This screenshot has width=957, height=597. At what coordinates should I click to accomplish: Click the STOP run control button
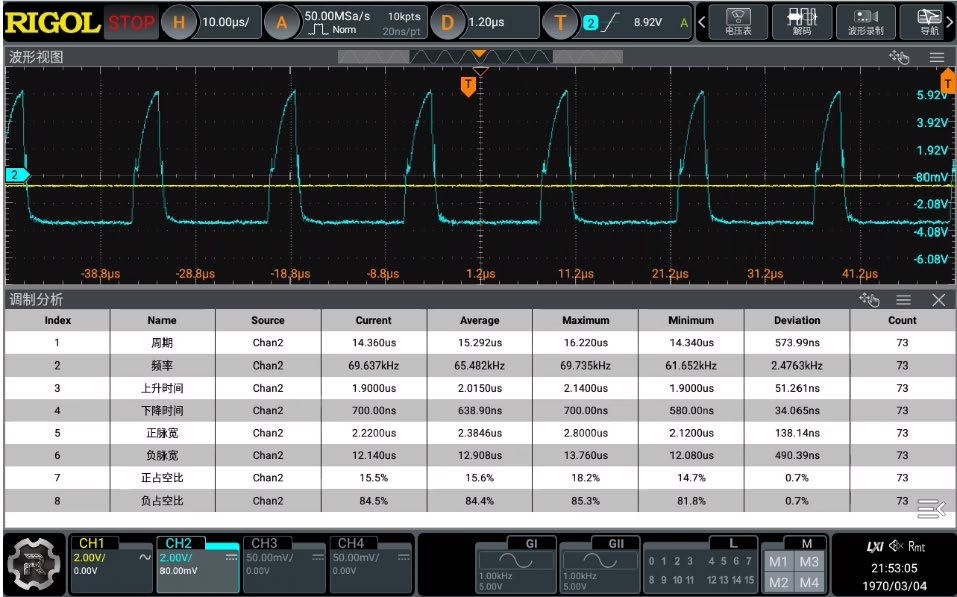coord(131,23)
